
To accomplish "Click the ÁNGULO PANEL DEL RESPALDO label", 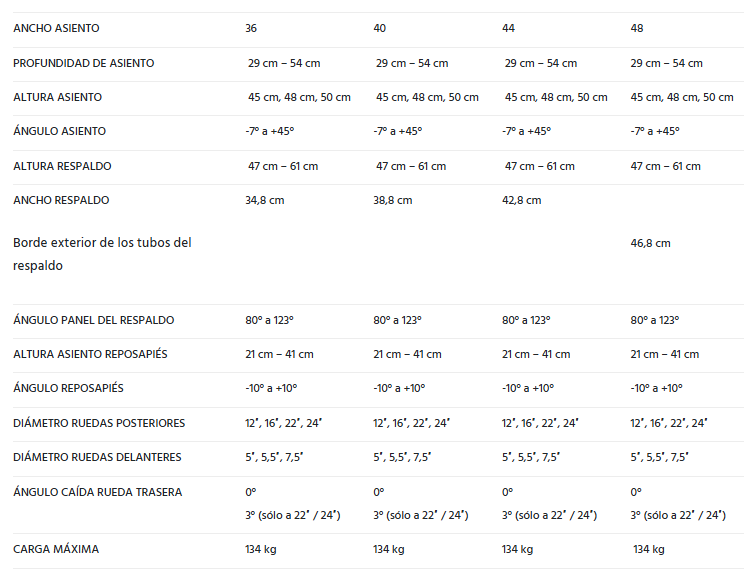I will coord(94,320).
